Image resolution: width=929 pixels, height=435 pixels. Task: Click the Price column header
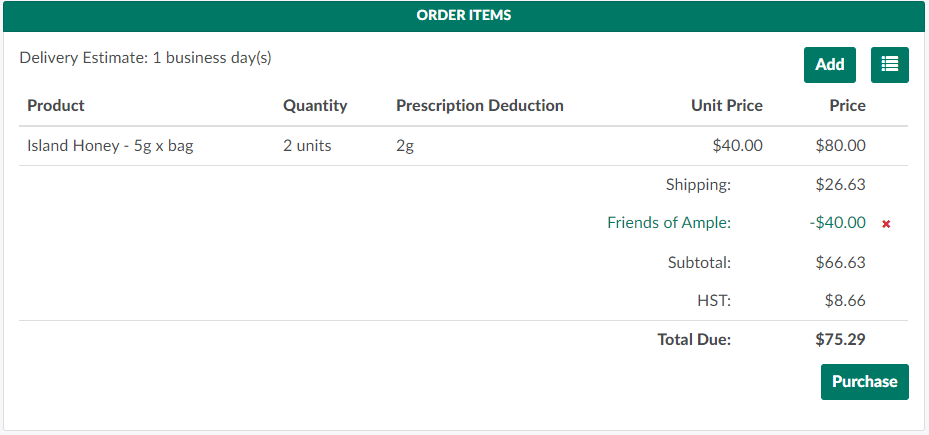(847, 106)
